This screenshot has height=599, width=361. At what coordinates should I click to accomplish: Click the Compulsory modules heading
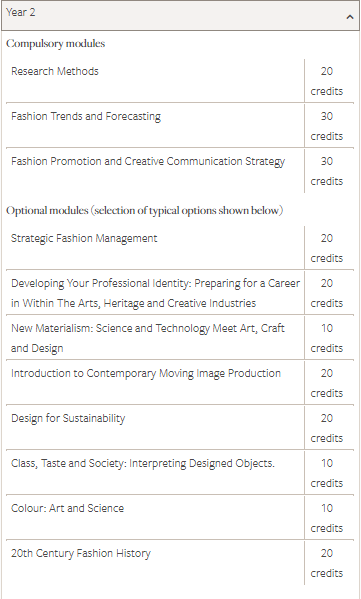55,44
